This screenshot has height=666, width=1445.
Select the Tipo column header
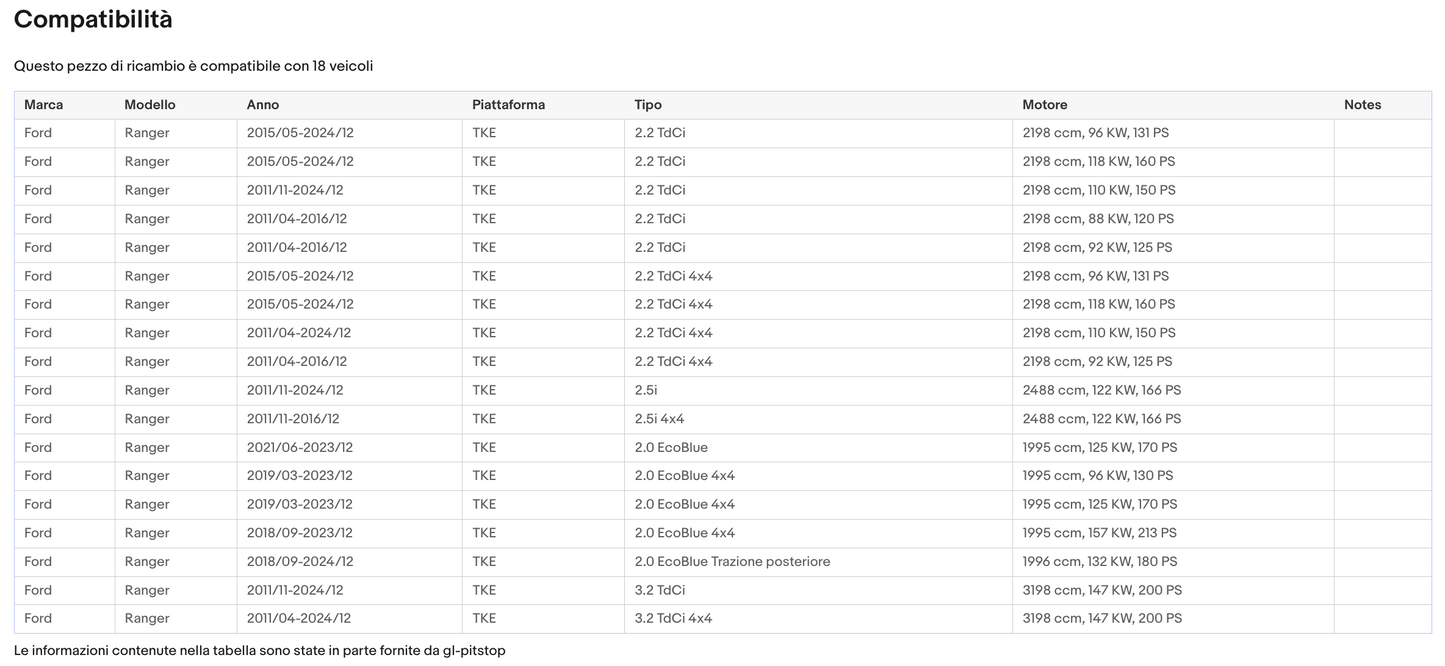tap(648, 105)
